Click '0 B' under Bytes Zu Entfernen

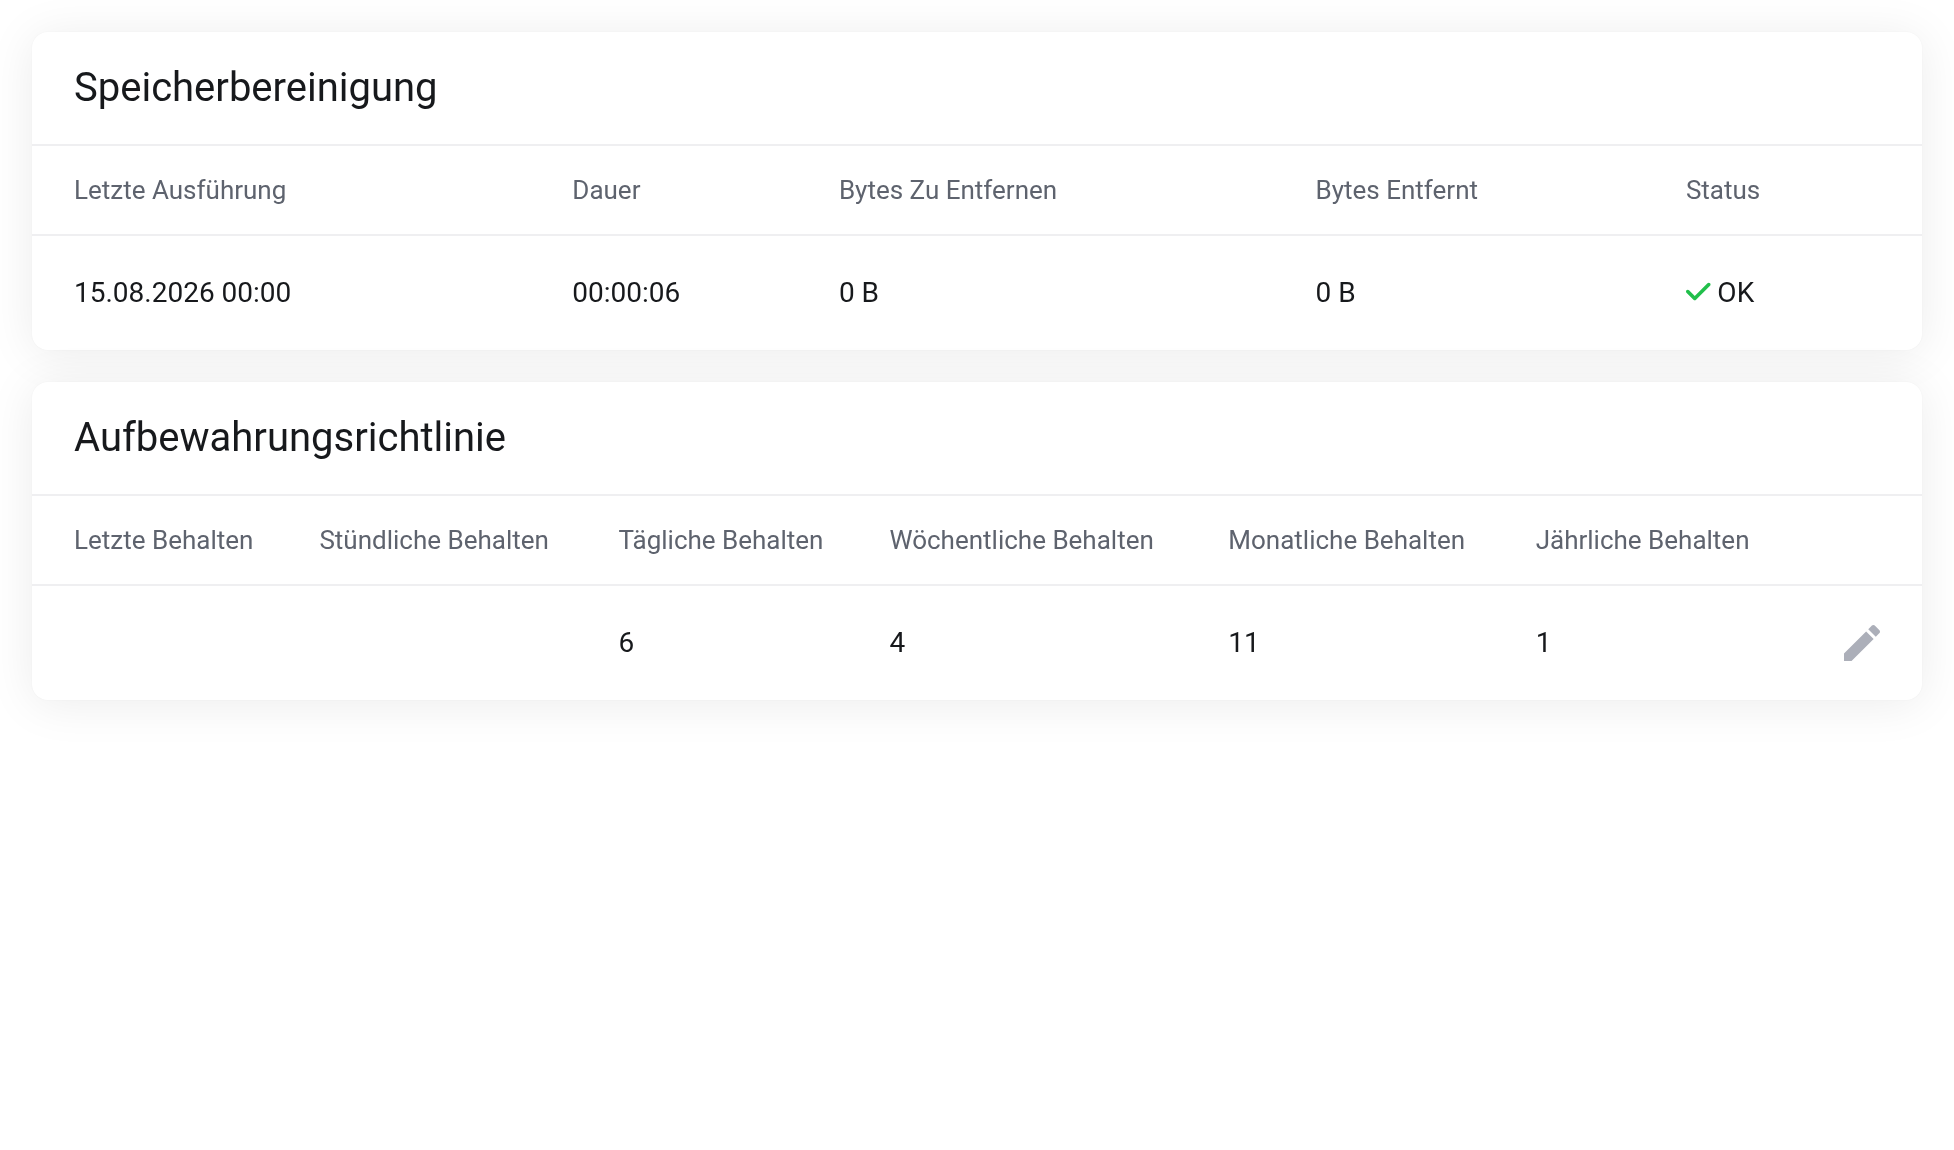[859, 292]
